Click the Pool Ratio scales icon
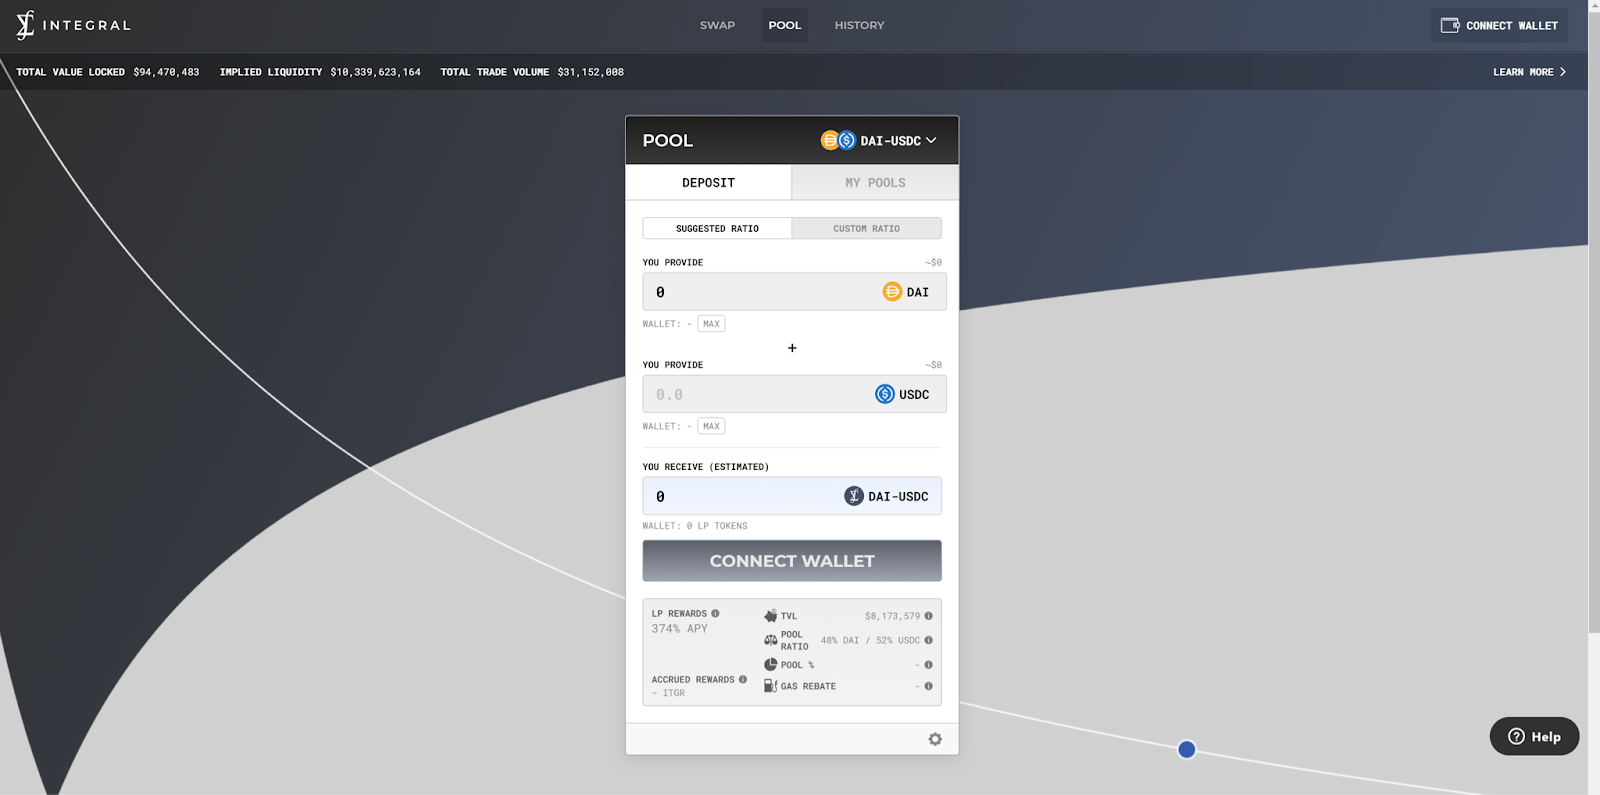Image resolution: width=1600 pixels, height=795 pixels. click(x=770, y=640)
